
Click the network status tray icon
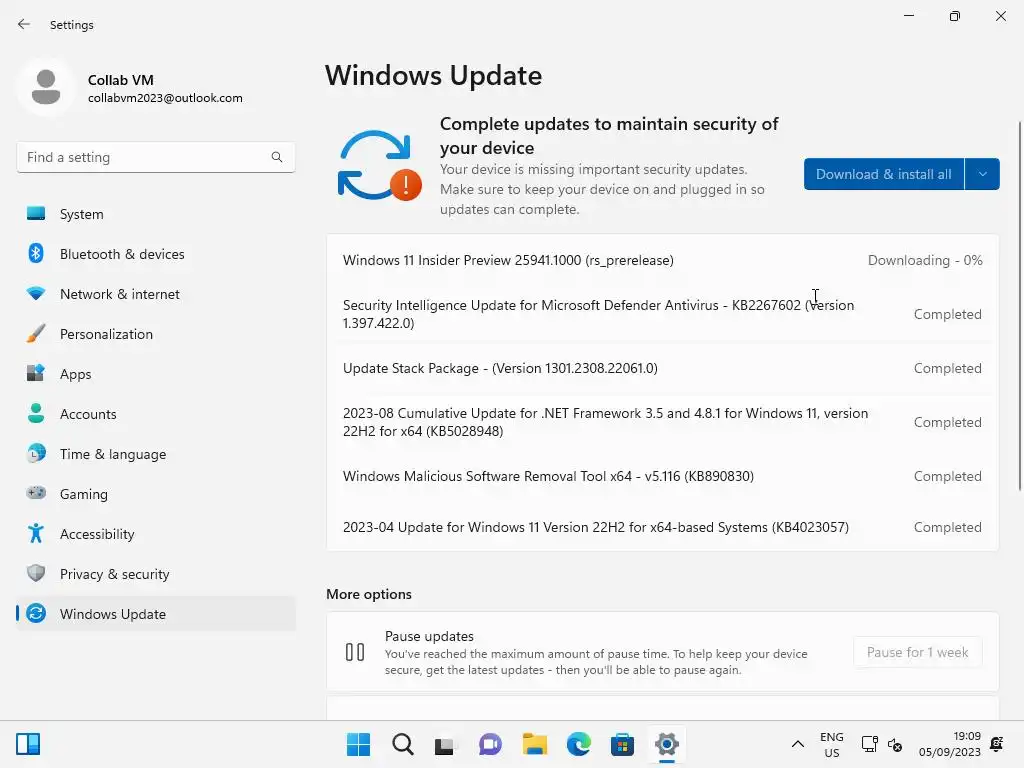870,744
